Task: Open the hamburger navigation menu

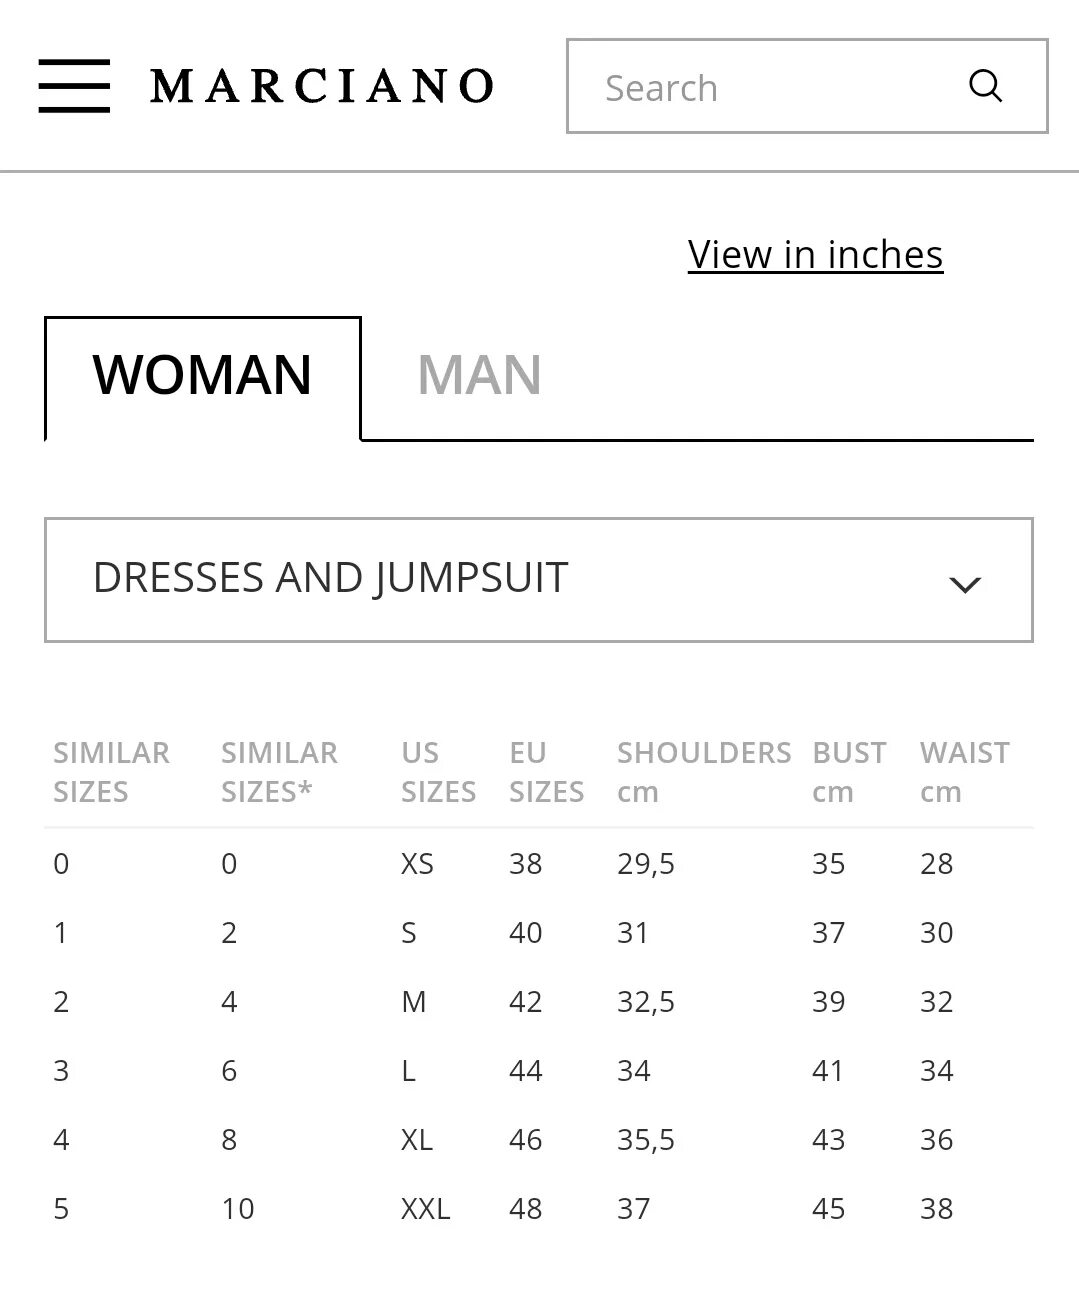Action: pos(74,86)
